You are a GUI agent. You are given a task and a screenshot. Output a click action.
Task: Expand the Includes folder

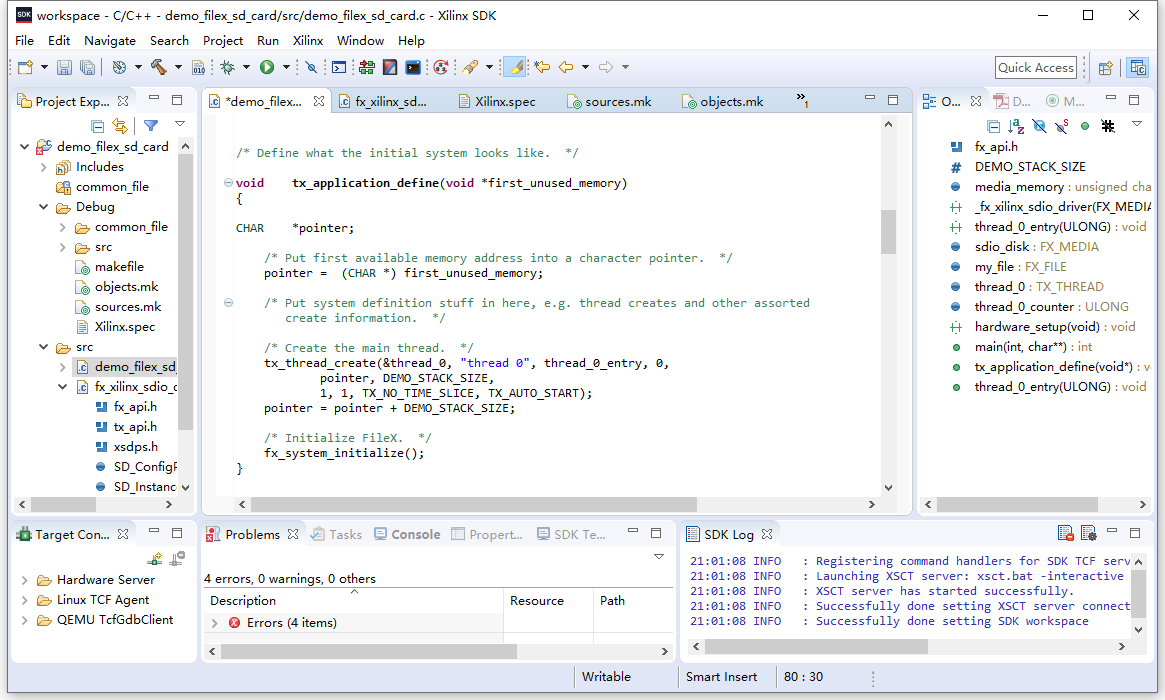tap(44, 167)
